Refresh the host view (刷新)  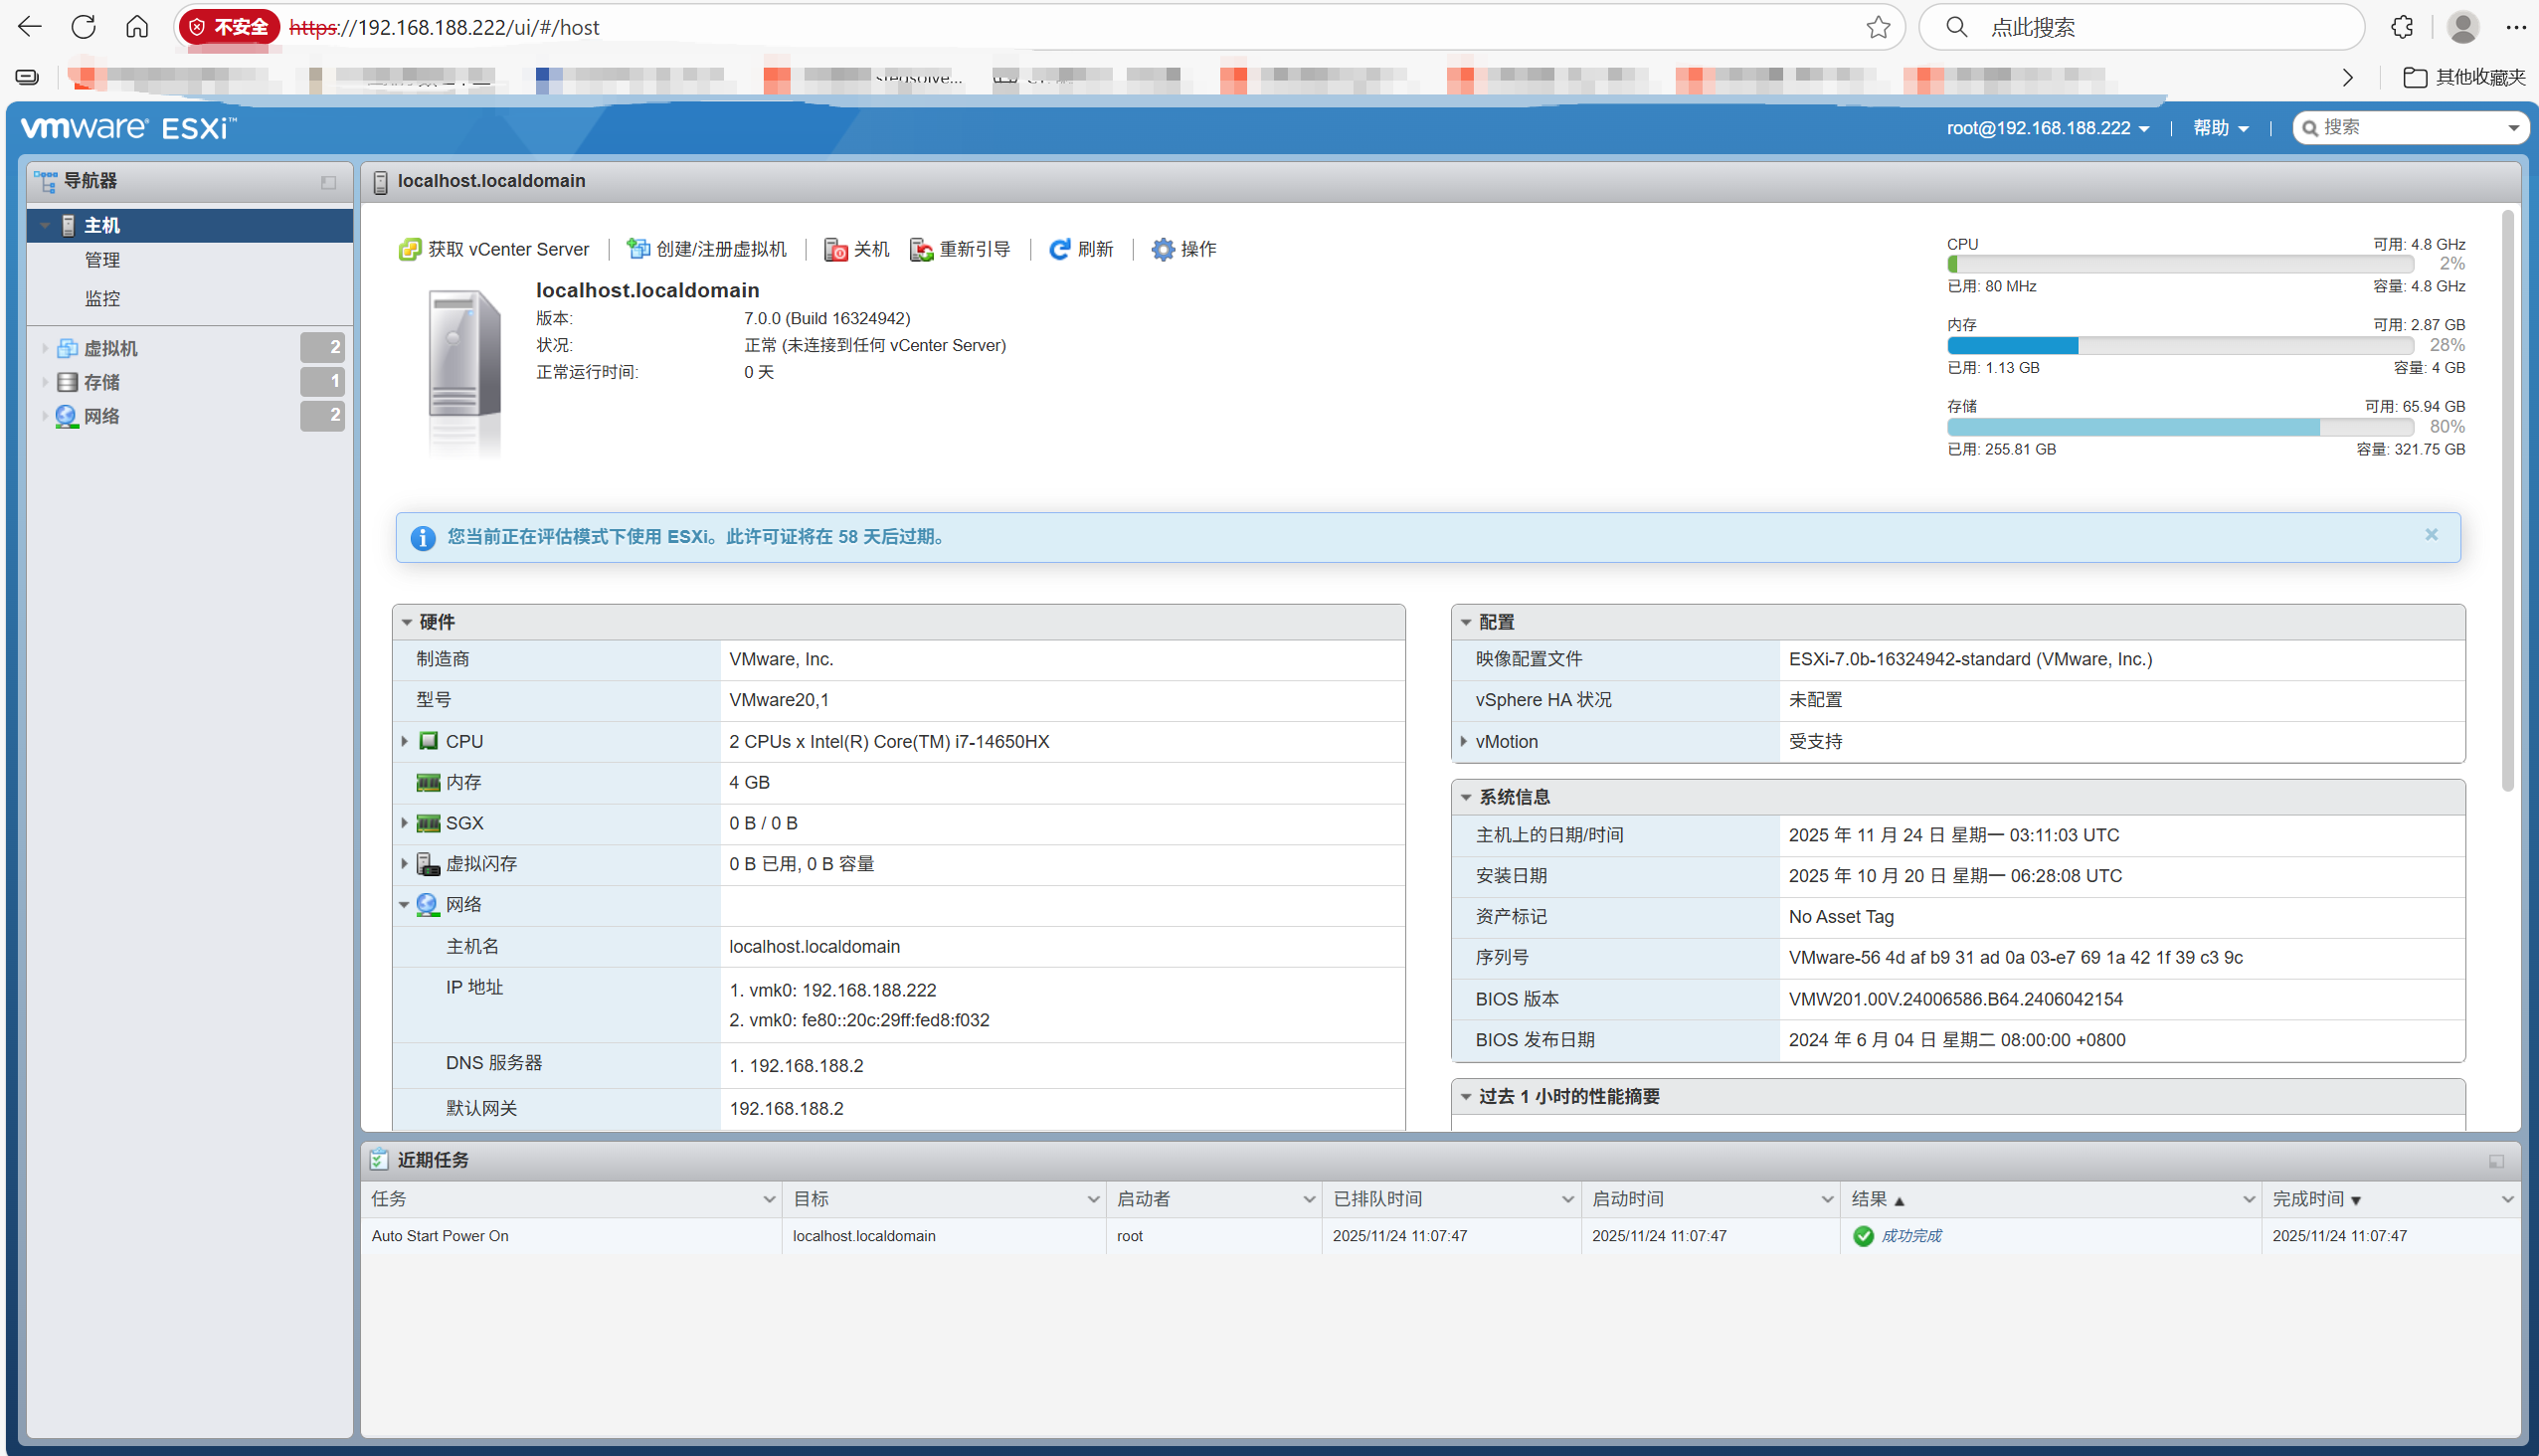pos(1080,249)
